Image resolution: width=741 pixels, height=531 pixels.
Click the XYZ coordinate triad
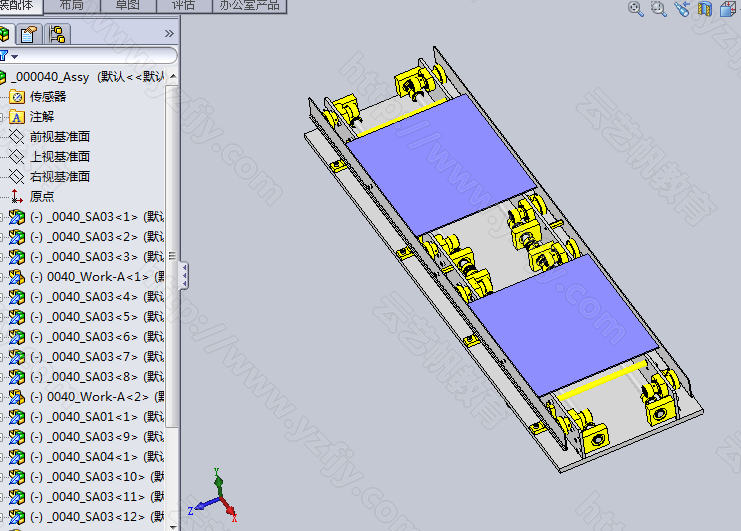[x=213, y=496]
